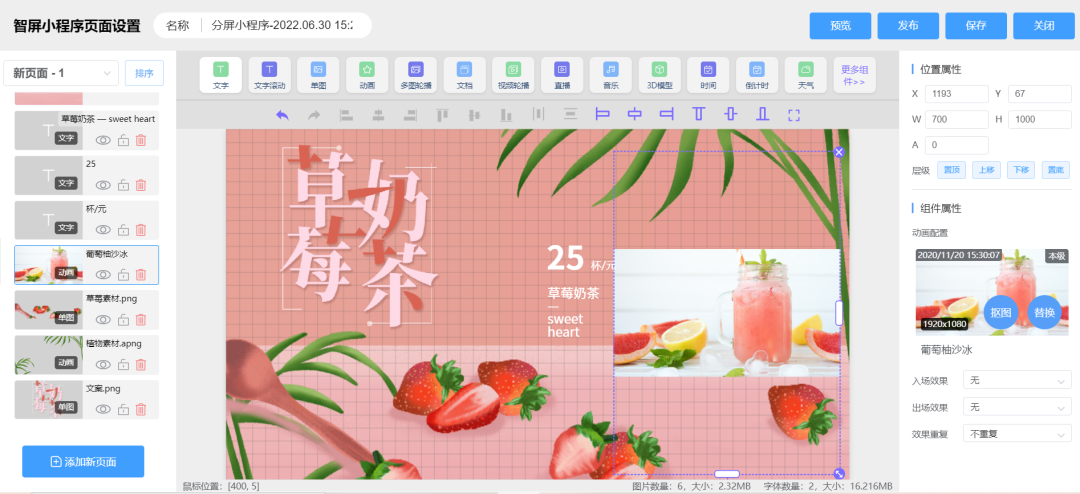Insert a 天气 weather component

coord(806,75)
